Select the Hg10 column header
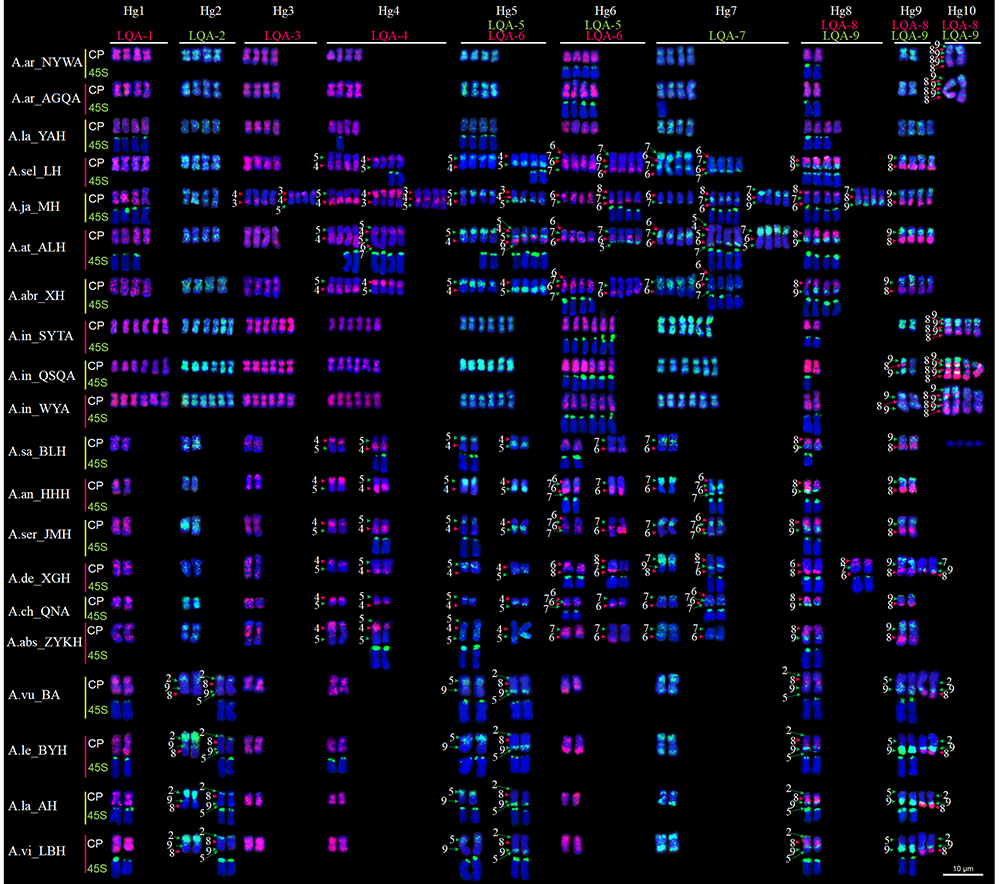This screenshot has height=884, width=1000. tap(961, 11)
